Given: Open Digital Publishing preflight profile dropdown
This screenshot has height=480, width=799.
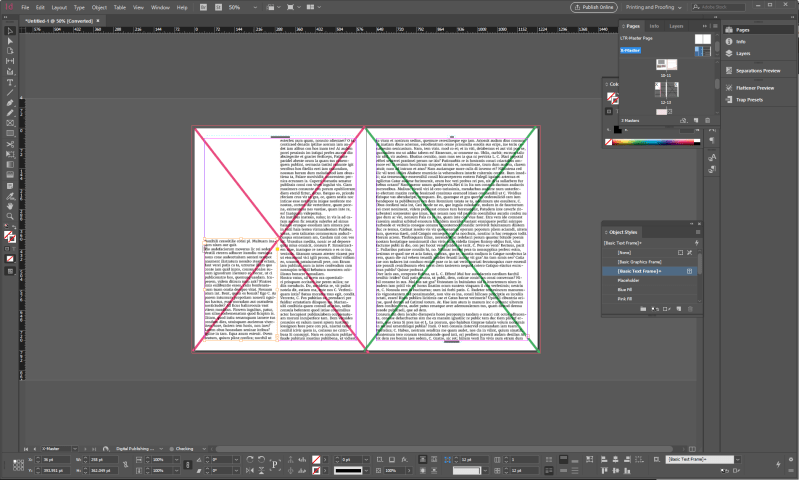Looking at the screenshot, I should (161, 449).
